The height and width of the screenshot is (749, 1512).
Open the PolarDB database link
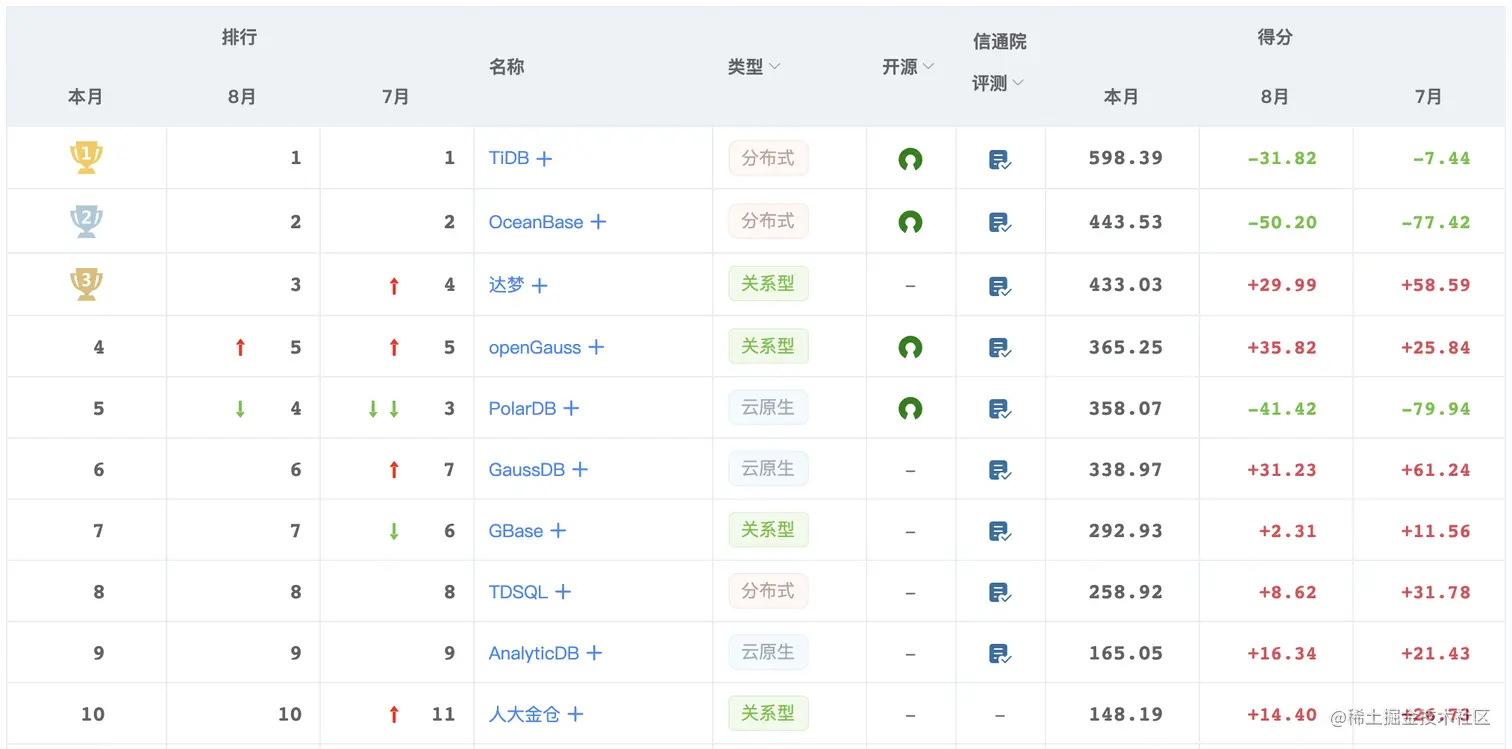(522, 408)
